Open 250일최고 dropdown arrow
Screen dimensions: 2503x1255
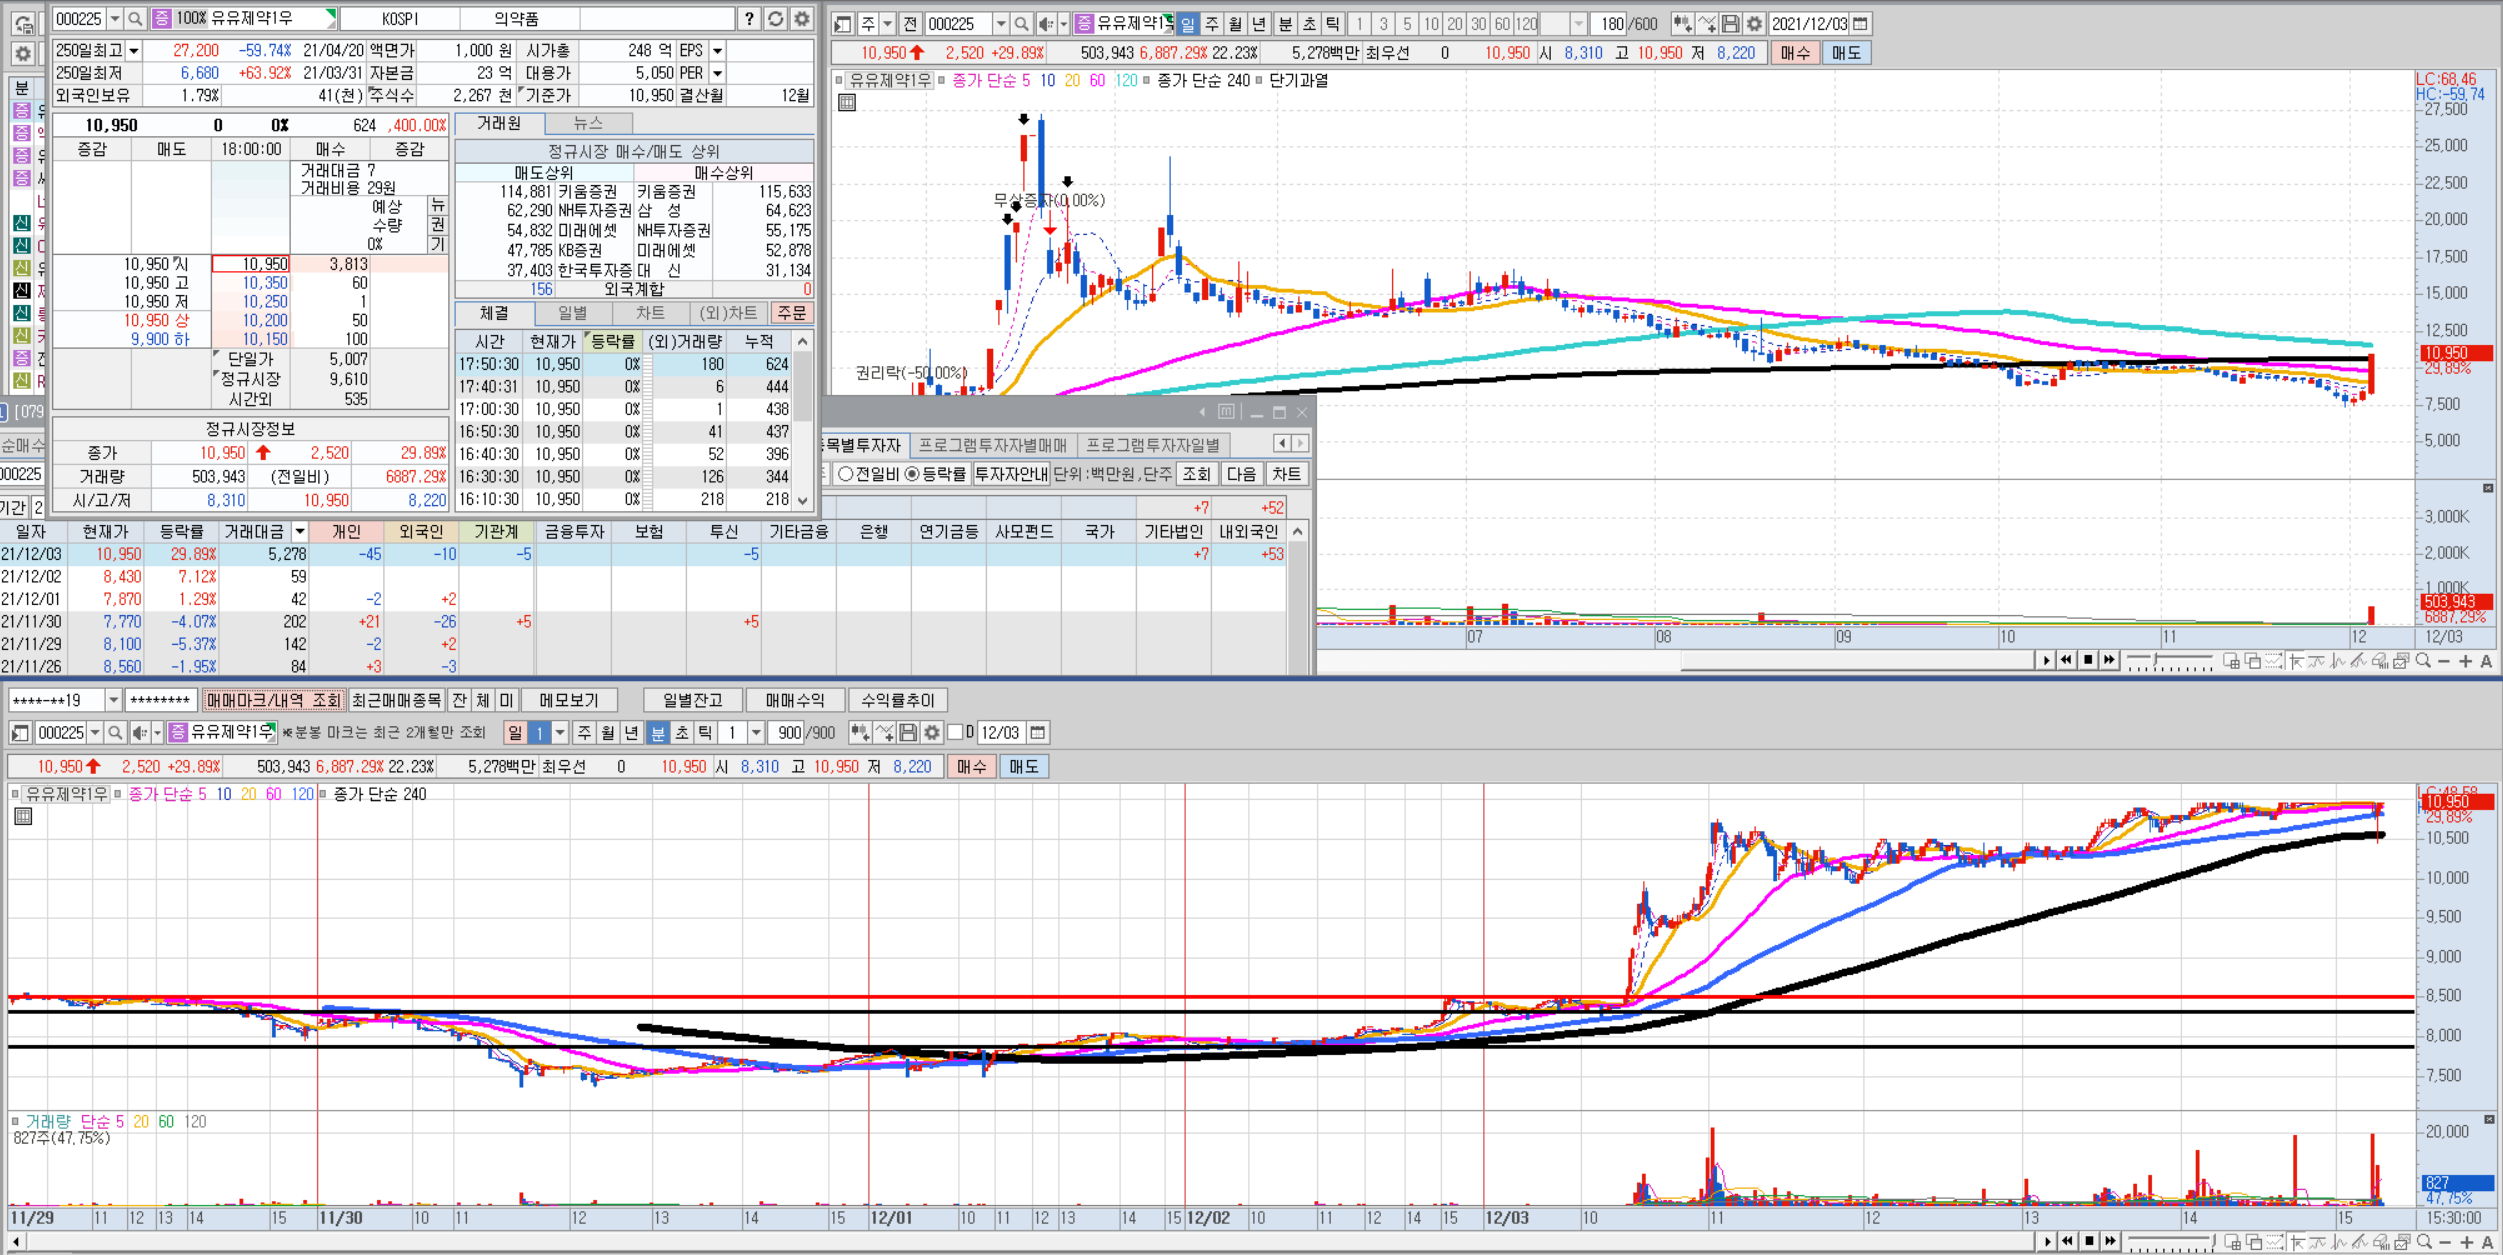pos(133,51)
